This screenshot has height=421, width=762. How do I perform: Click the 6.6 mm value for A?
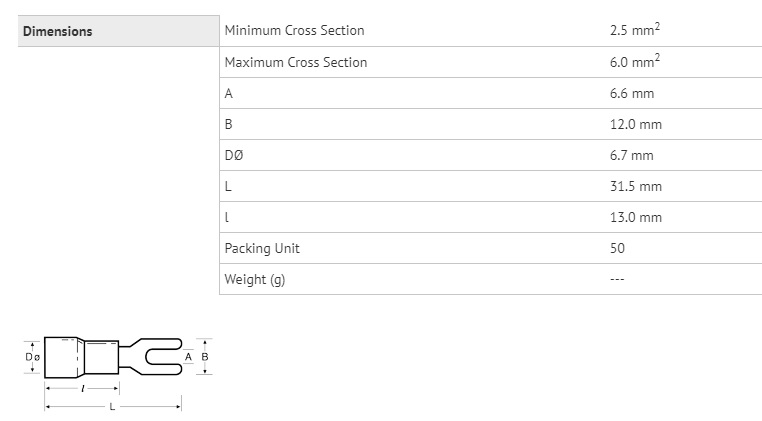pos(631,93)
